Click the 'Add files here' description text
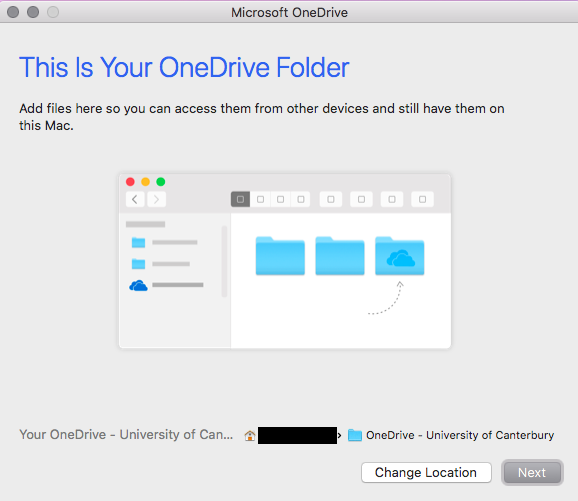The image size is (578, 501). point(261,117)
